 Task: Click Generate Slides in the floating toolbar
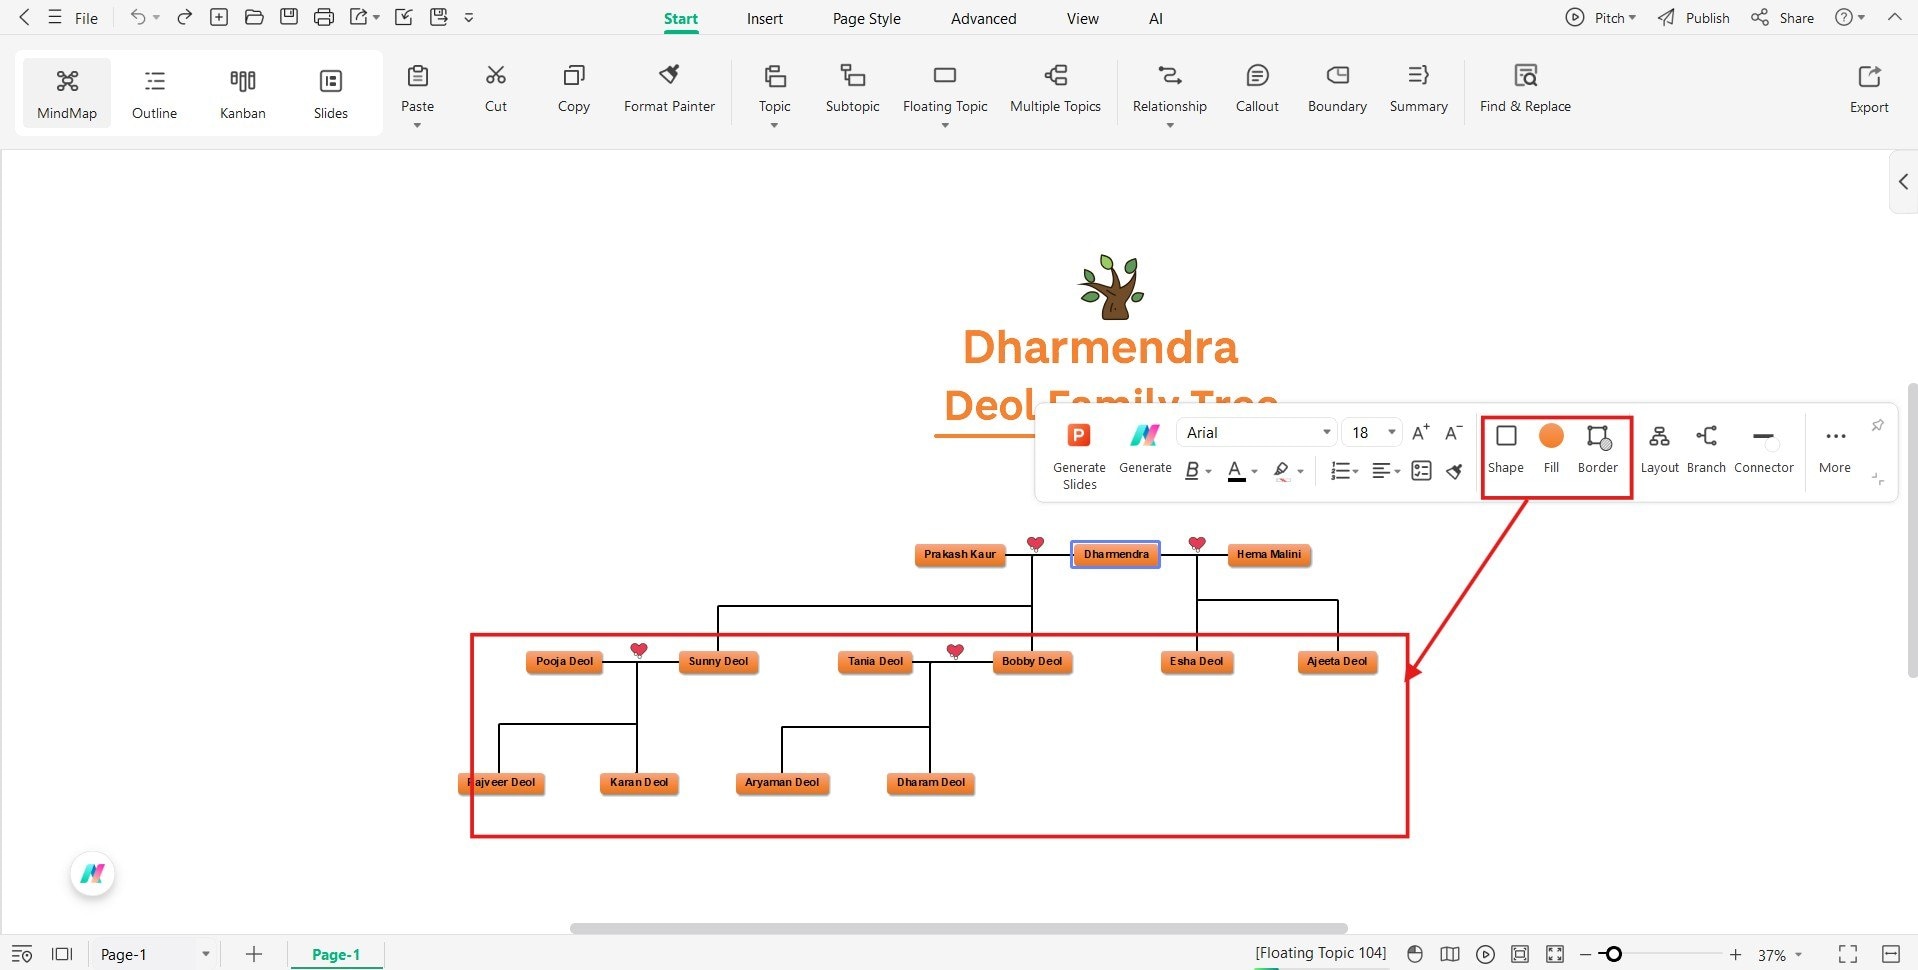tap(1078, 450)
